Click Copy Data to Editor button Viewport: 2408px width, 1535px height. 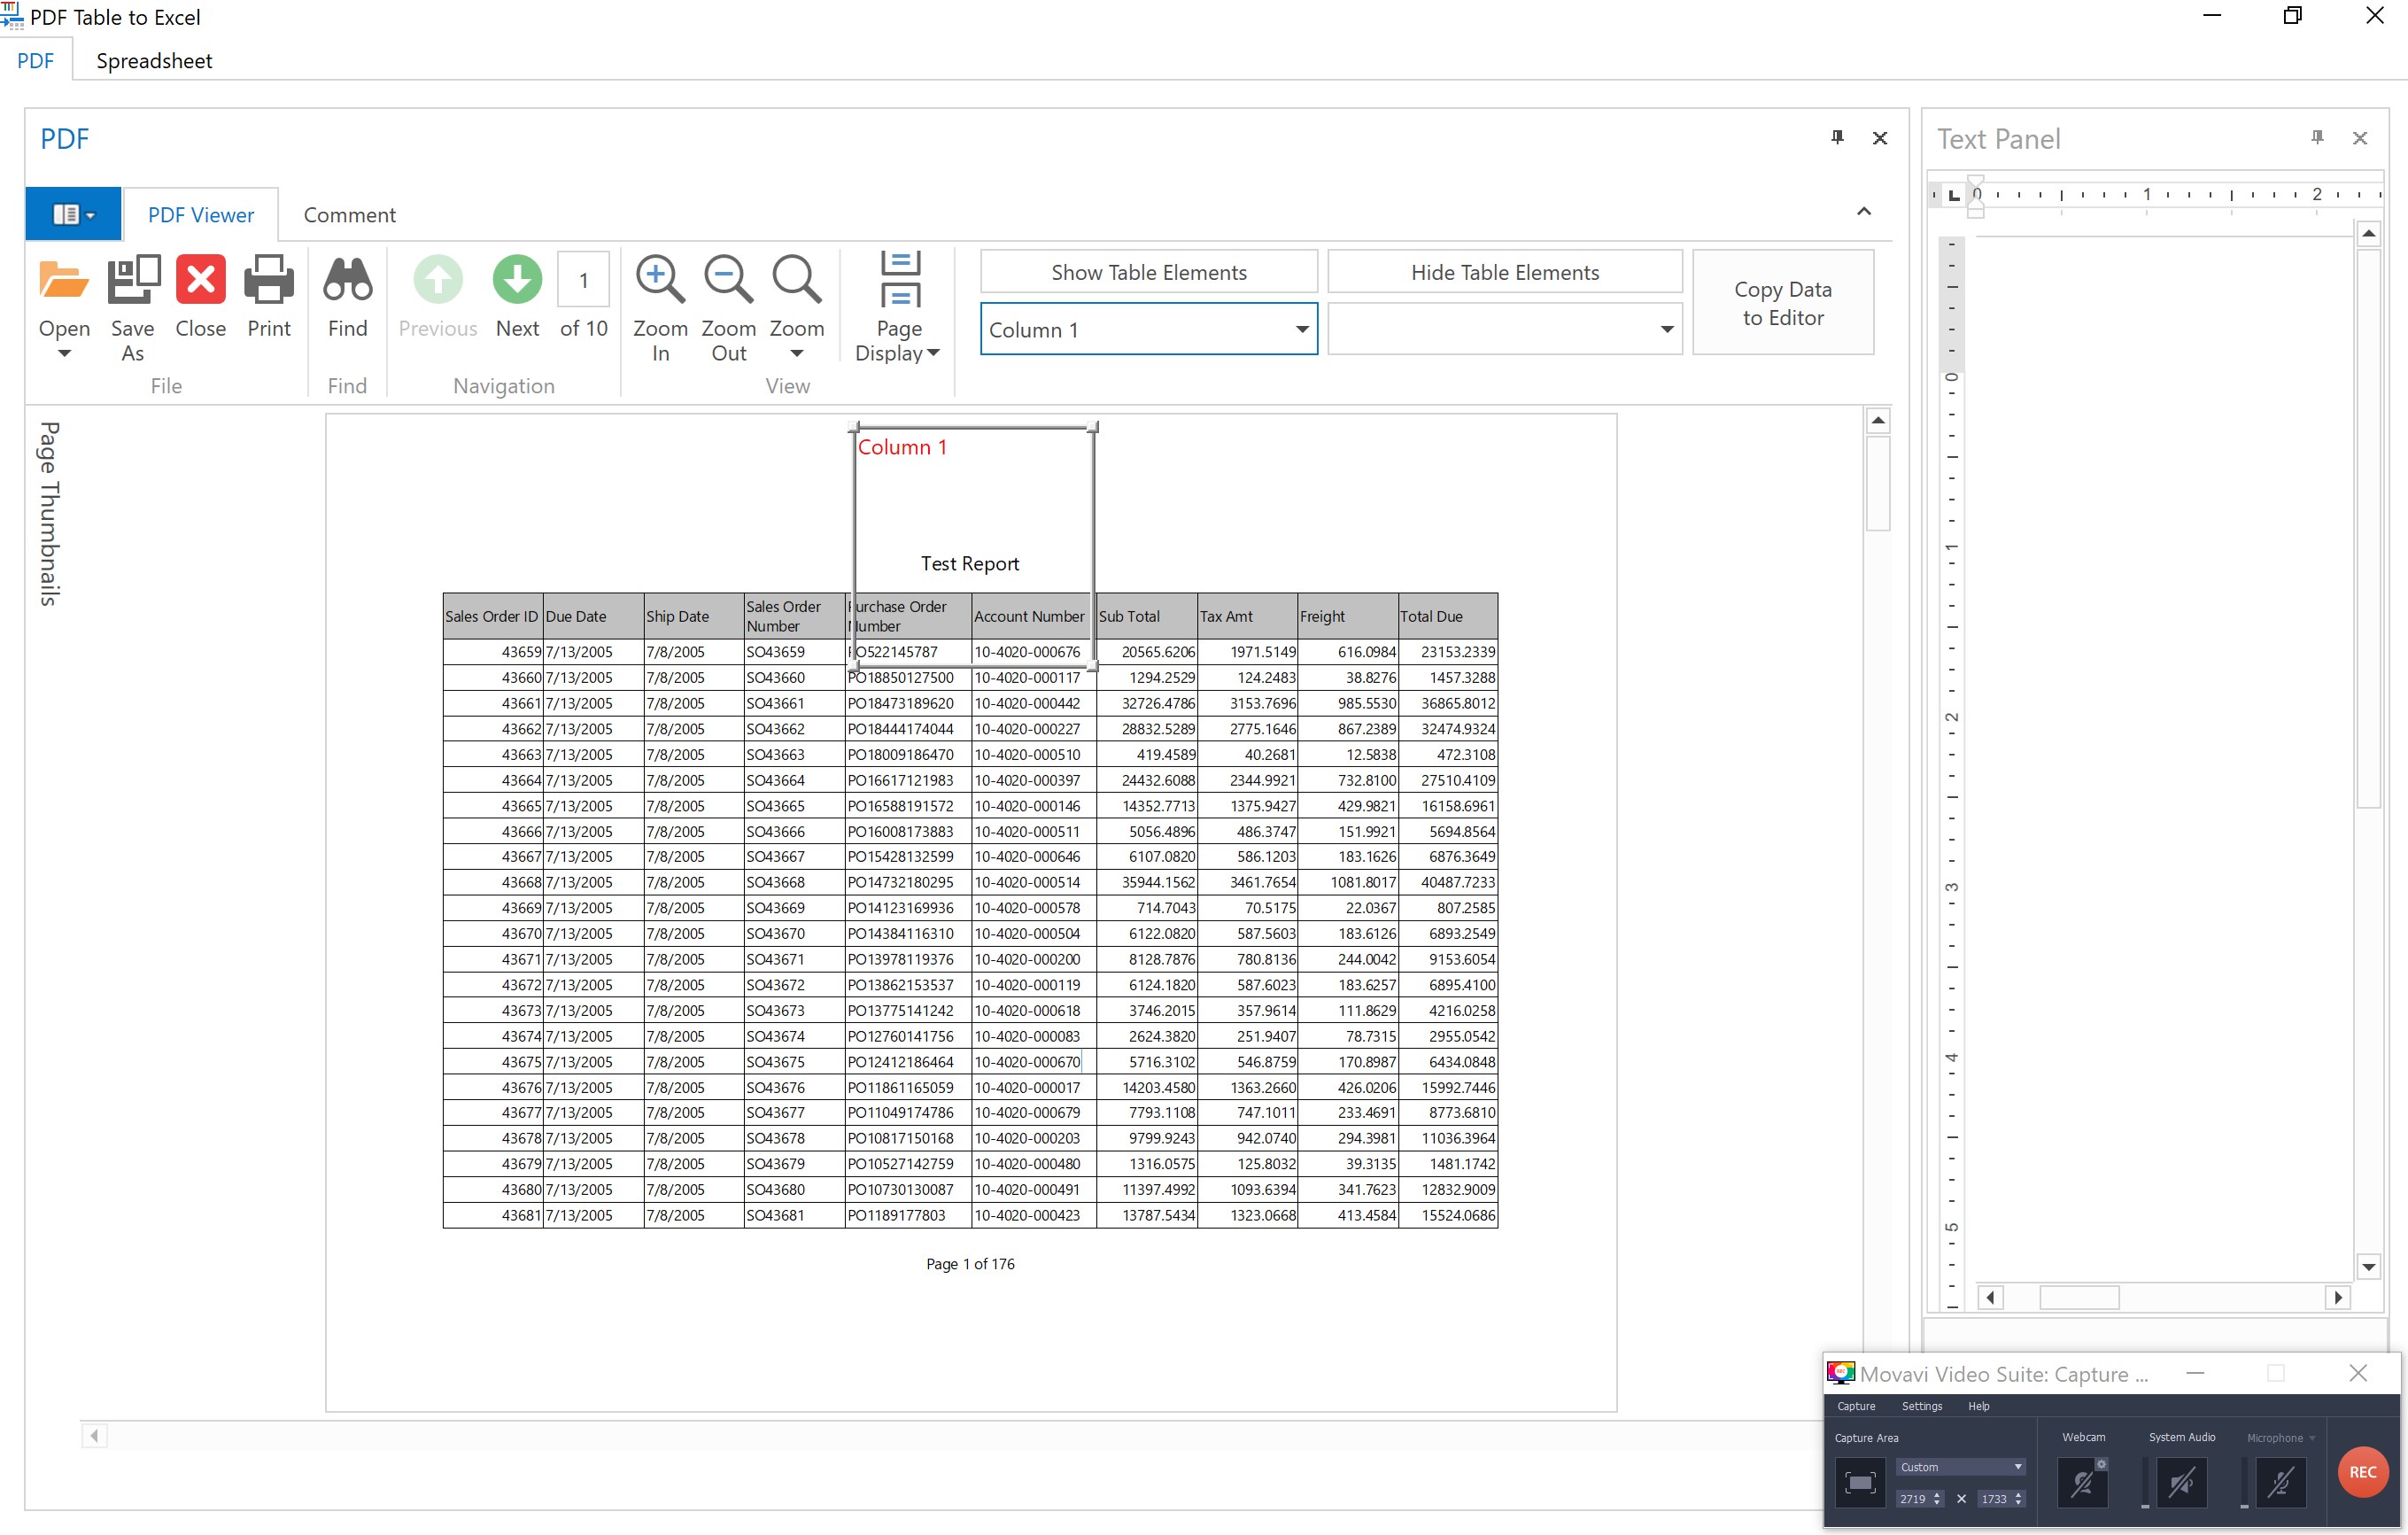point(1782,303)
